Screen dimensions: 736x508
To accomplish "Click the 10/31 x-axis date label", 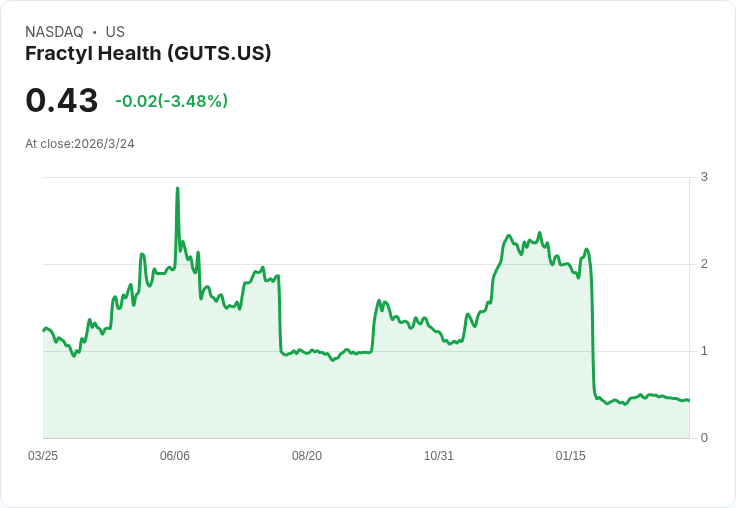I will [438, 456].
